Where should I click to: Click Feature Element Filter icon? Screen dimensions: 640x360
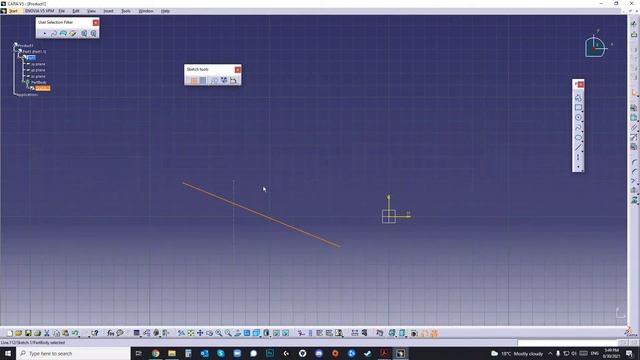pyautogui.click(x=84, y=33)
